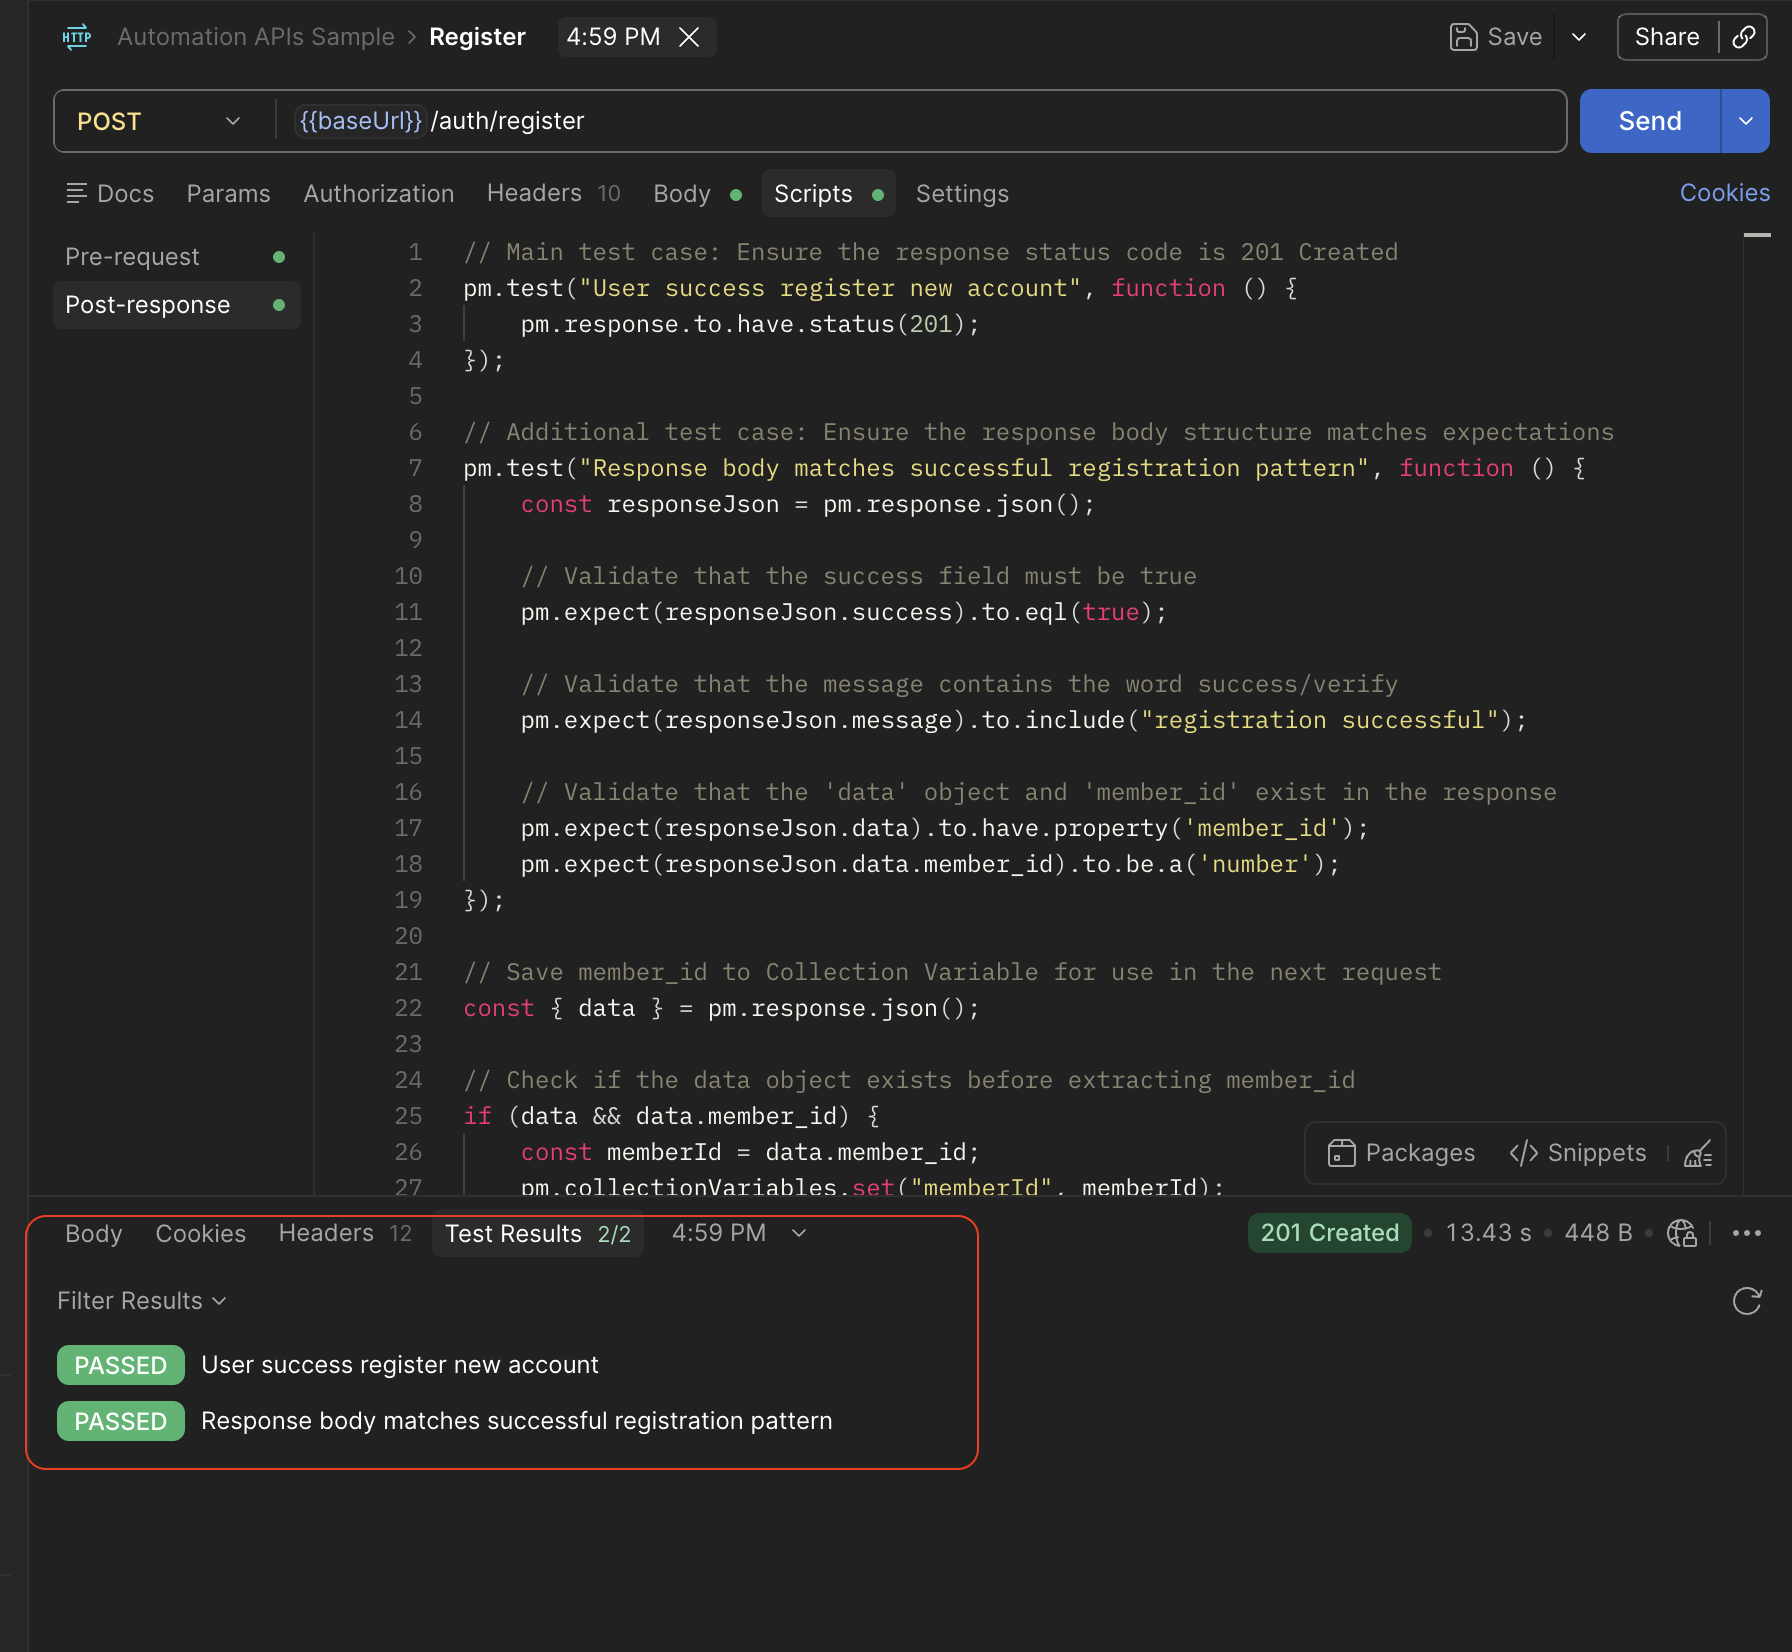
Task: Click the beautify code broom icon
Action: pos(1698,1153)
